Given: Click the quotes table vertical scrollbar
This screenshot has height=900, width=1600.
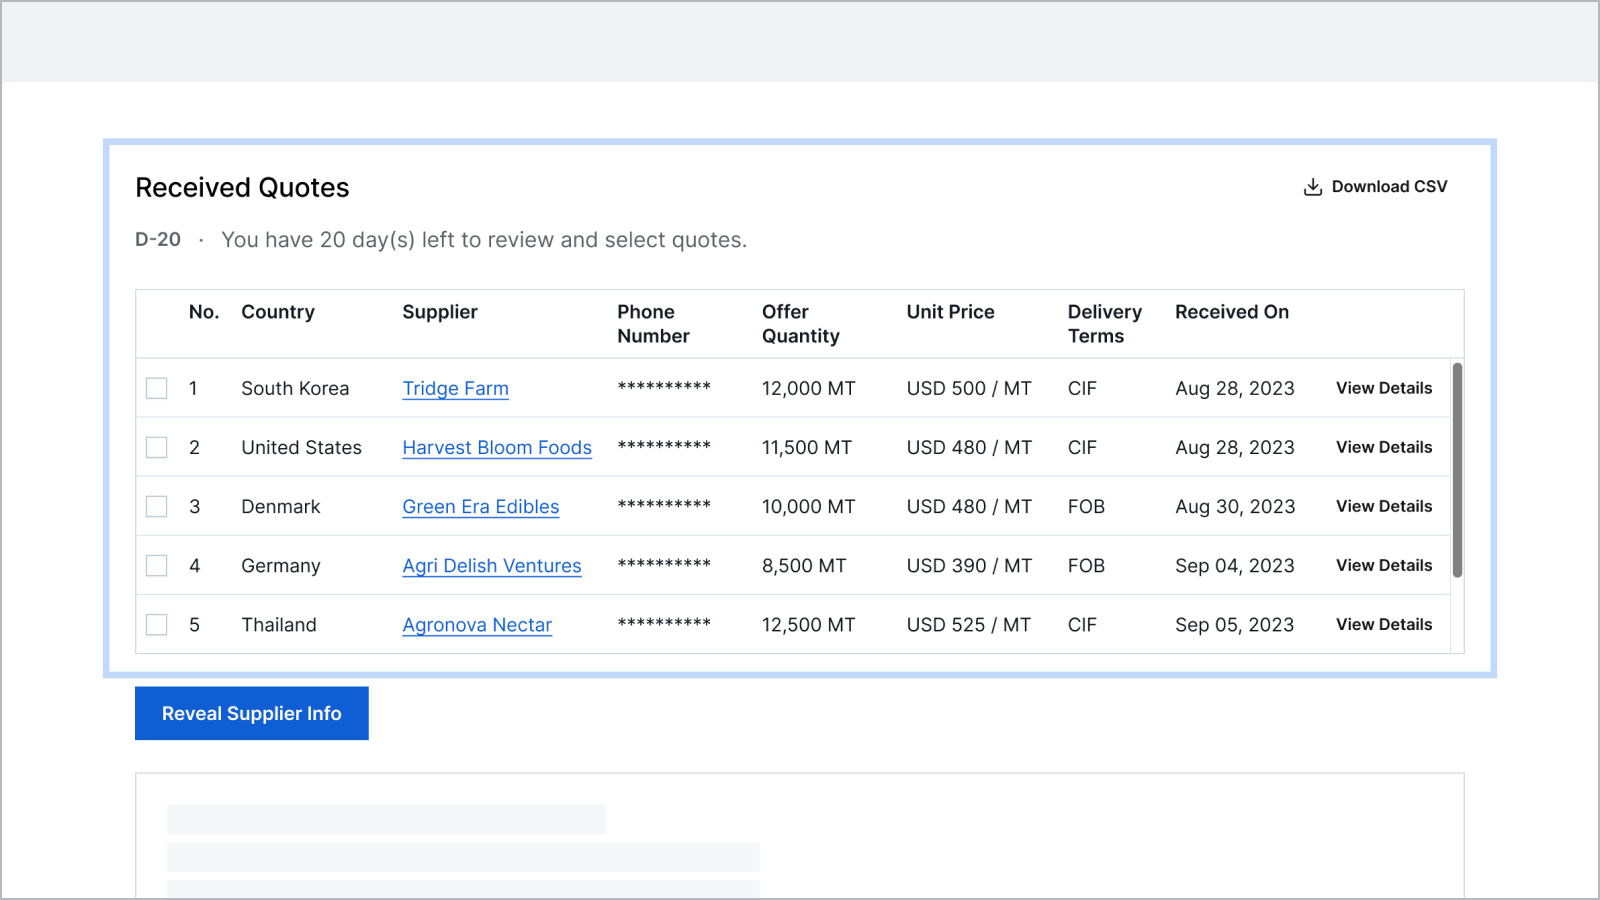Looking at the screenshot, I should click(x=1457, y=470).
